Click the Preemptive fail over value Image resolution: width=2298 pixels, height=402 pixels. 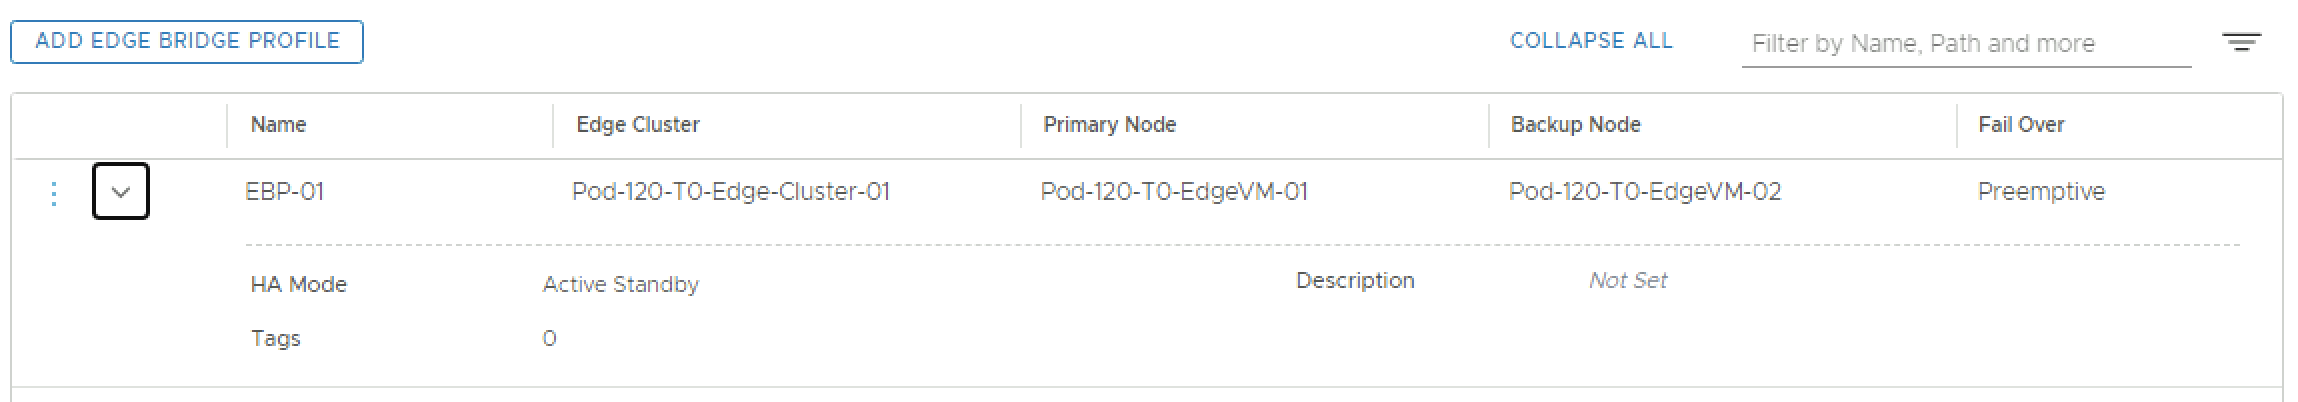click(x=2040, y=192)
